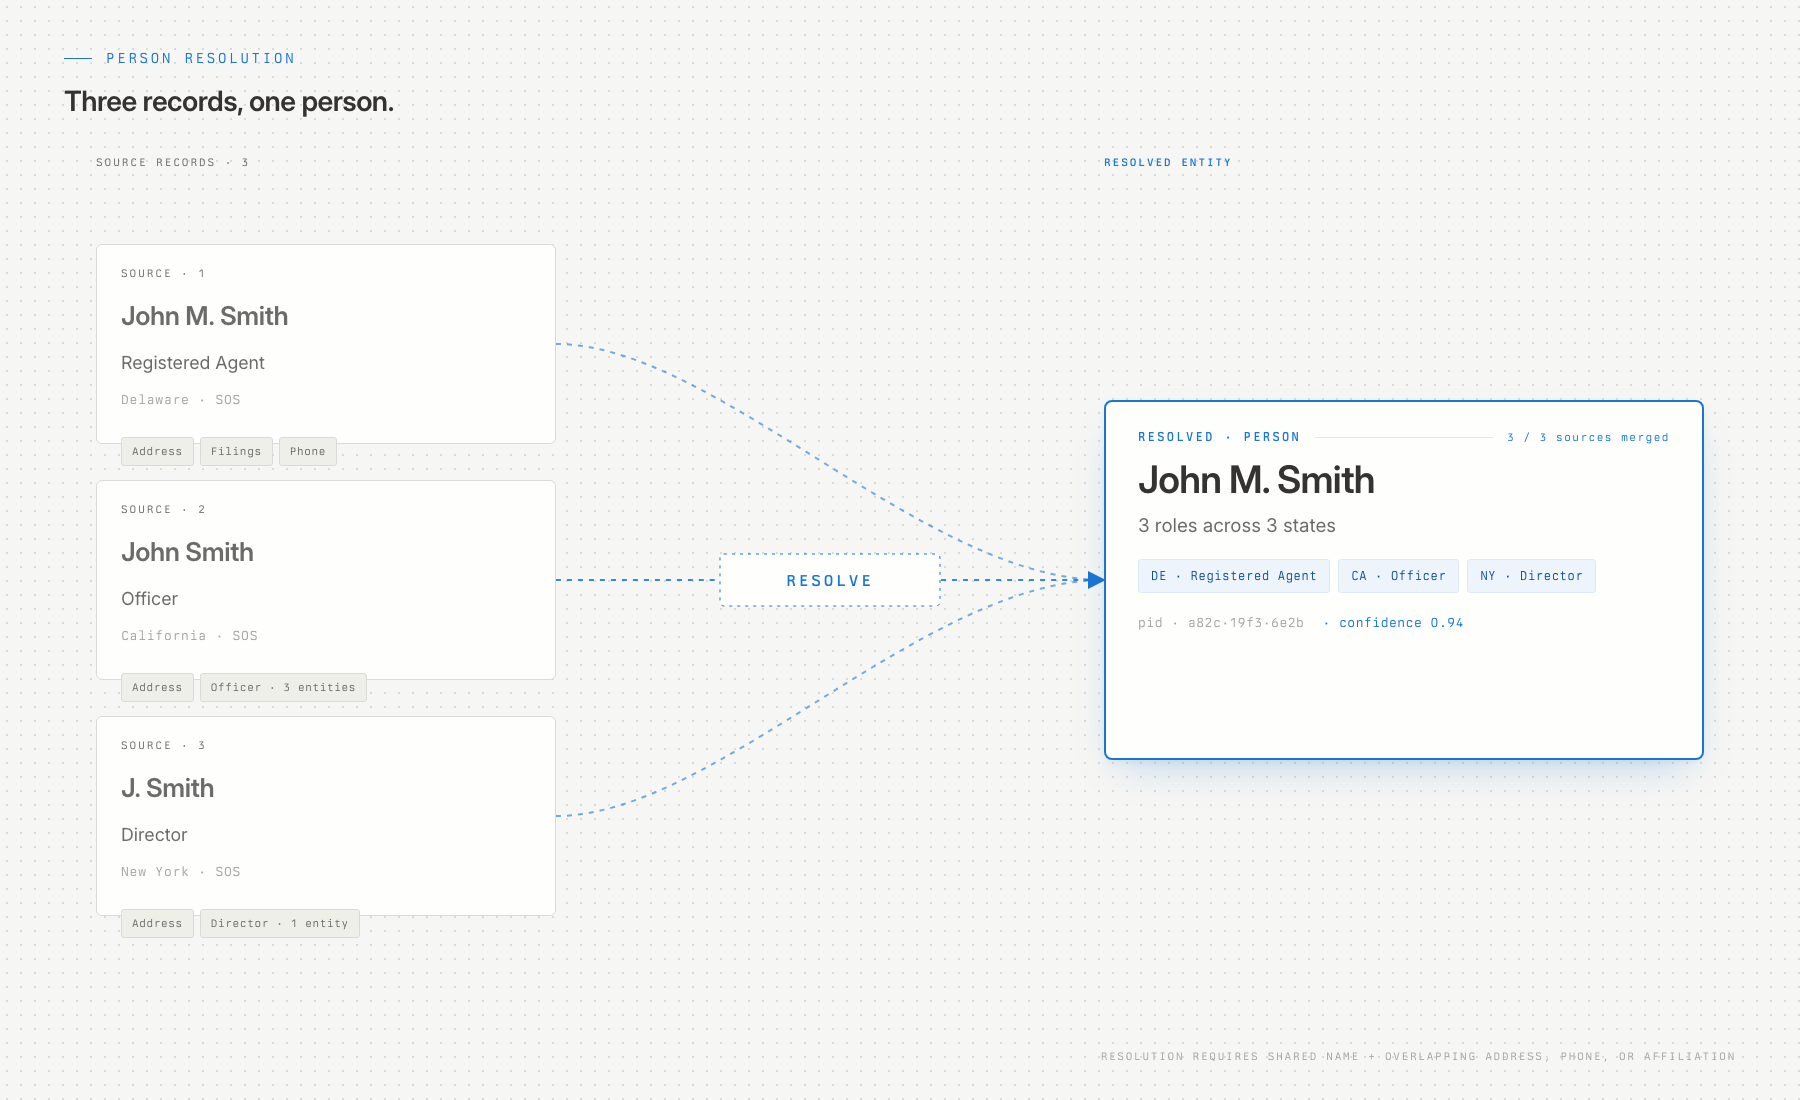Click the 'Officer · 3 entities' tag
The width and height of the screenshot is (1800, 1100).
283,688
